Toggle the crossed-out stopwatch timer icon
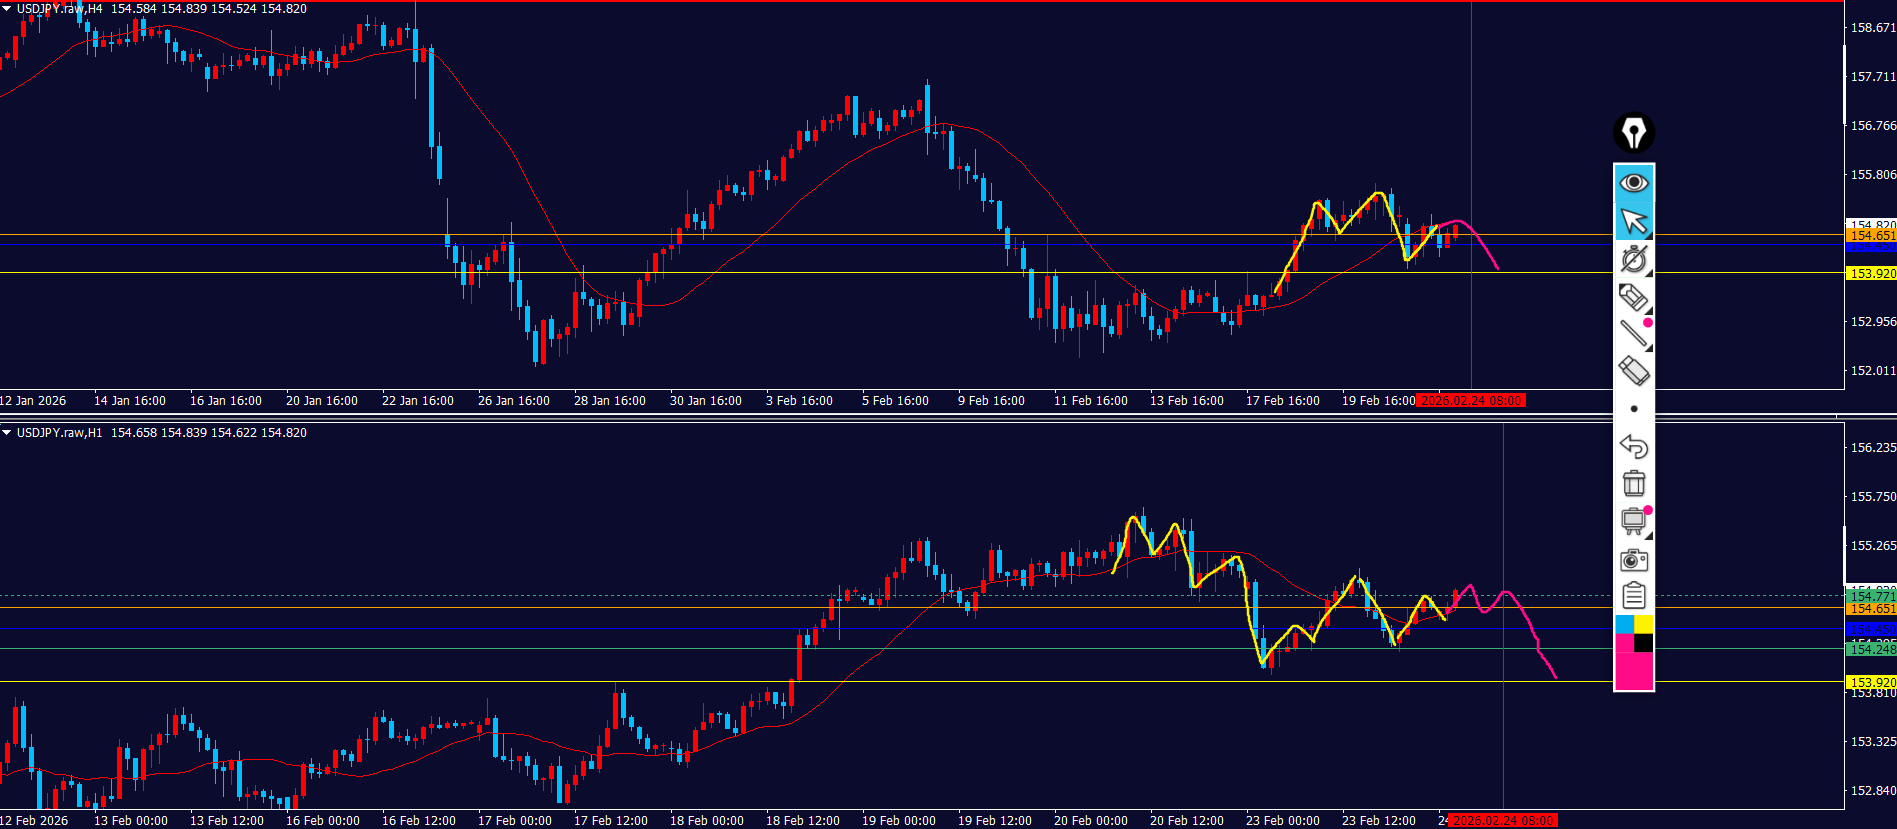Viewport: 1897px width, 829px height. (x=1634, y=259)
